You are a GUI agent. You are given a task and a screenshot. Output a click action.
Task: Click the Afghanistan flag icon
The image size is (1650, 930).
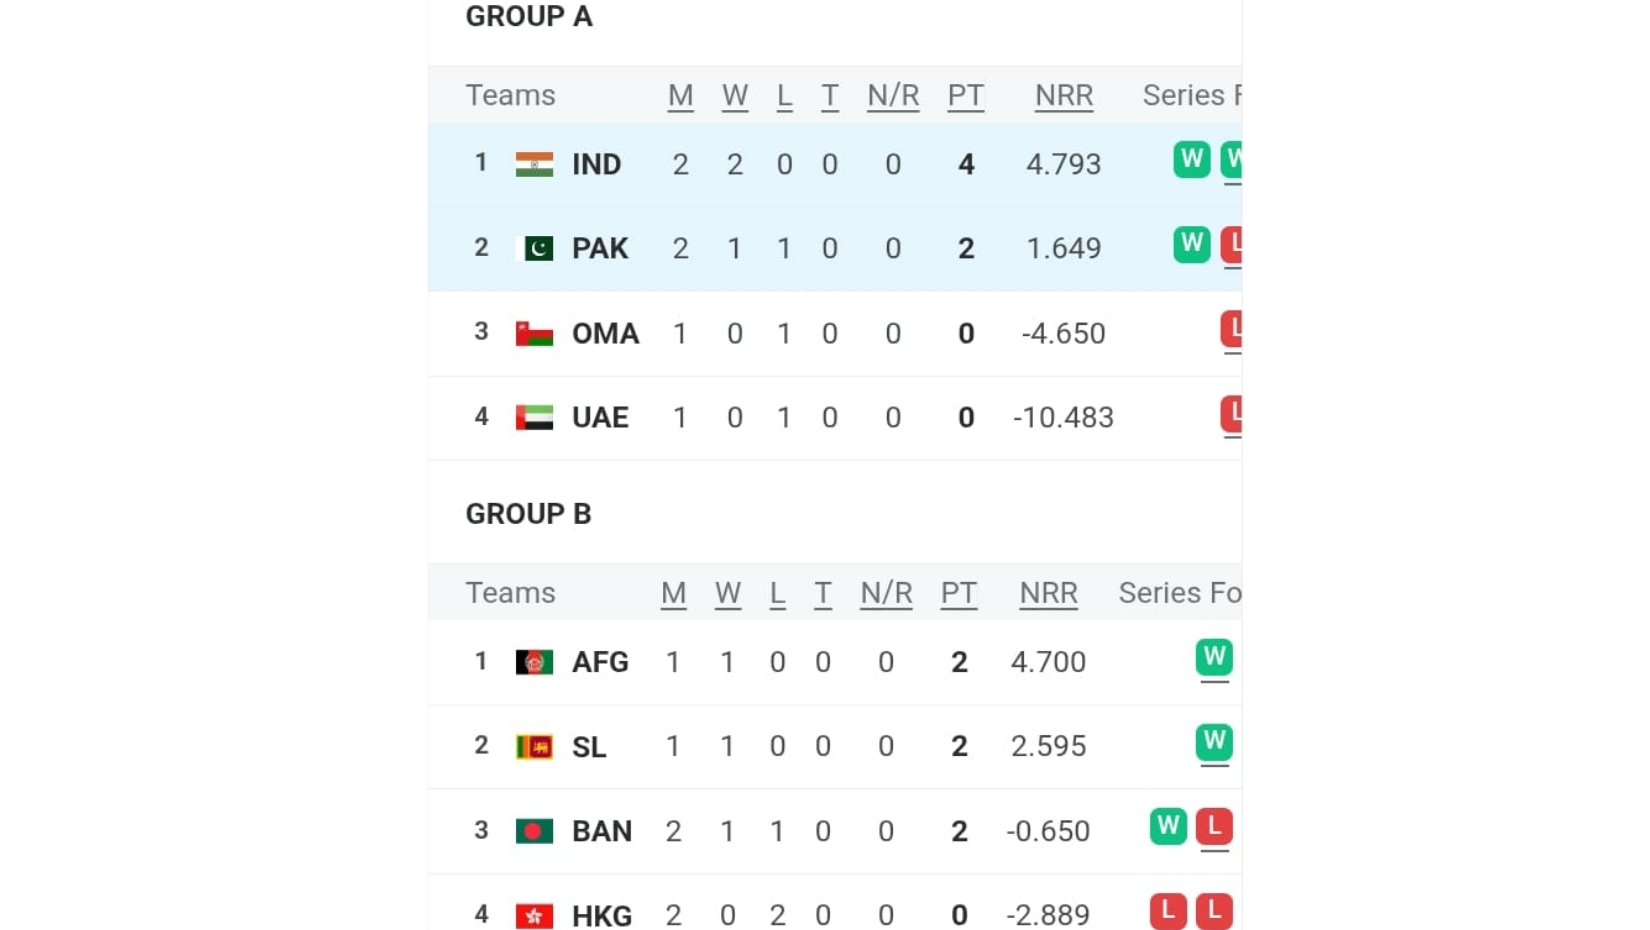(534, 662)
